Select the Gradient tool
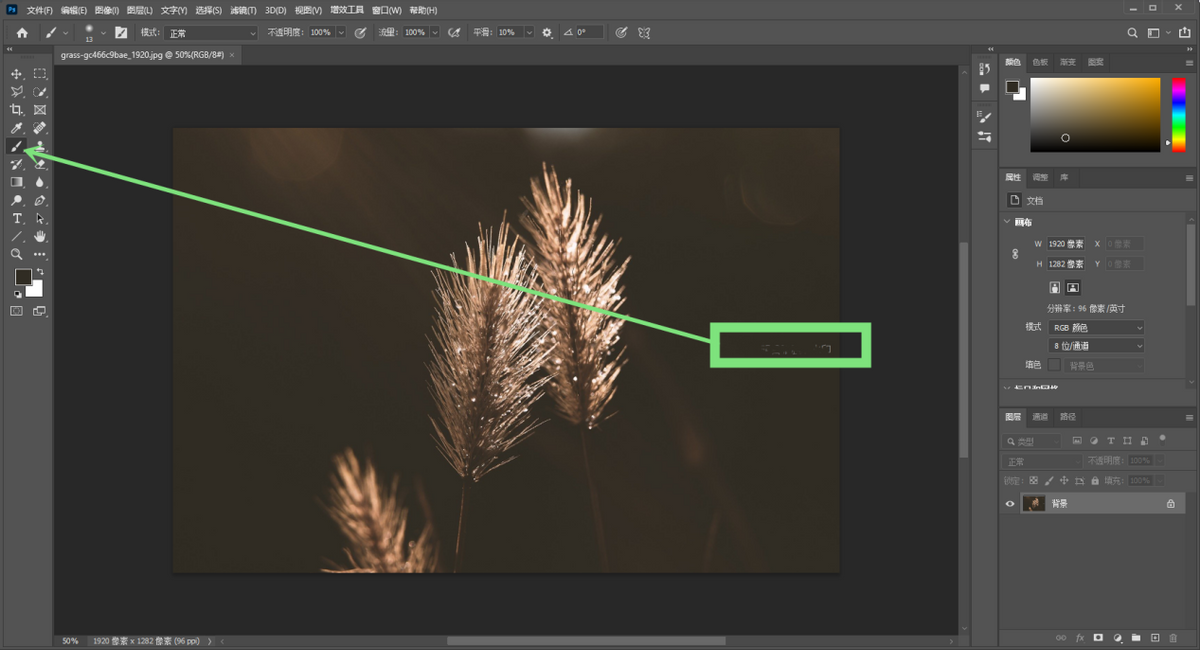1200x650 pixels. tap(17, 182)
